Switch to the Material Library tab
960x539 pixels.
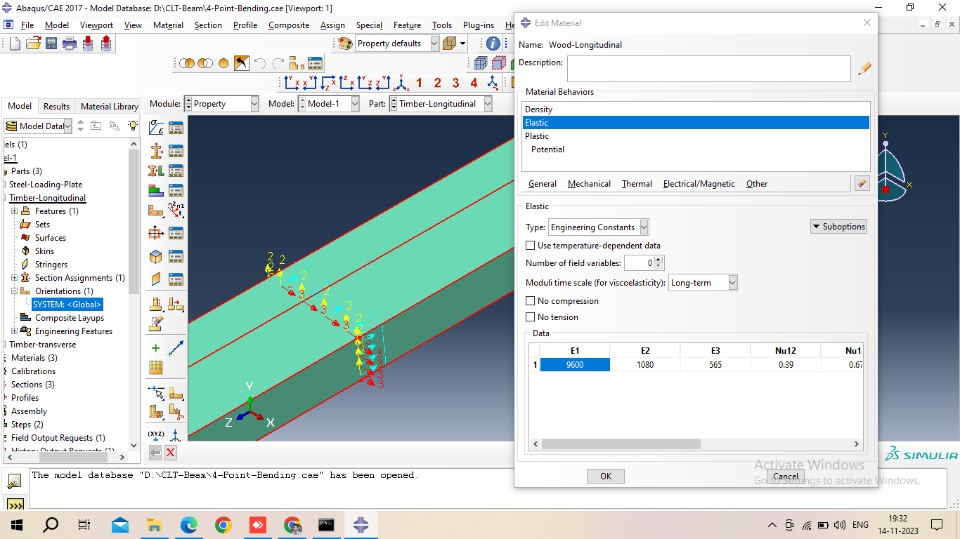pyautogui.click(x=109, y=106)
